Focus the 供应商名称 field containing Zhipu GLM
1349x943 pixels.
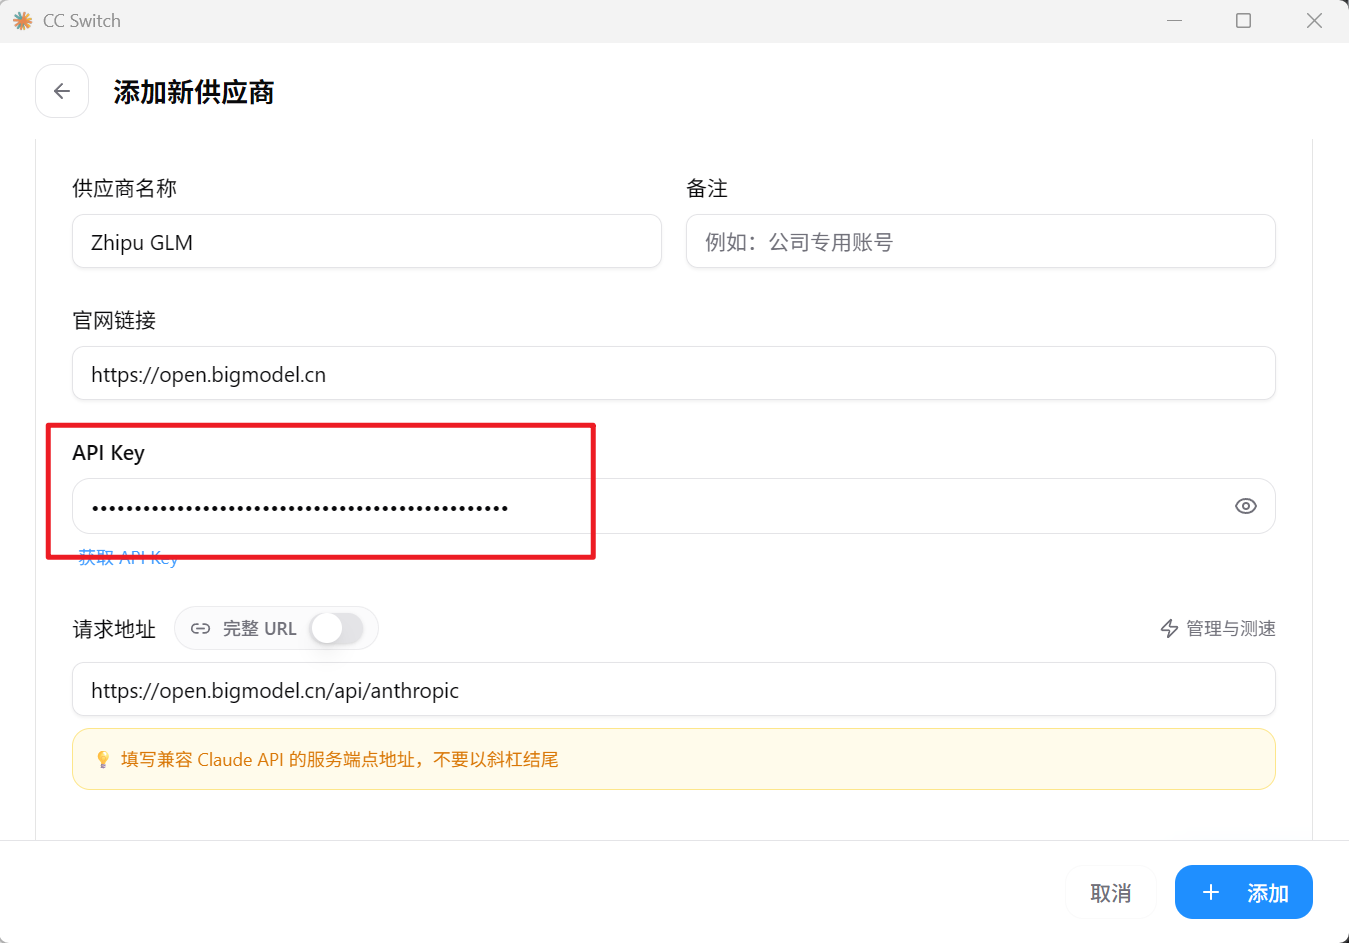click(367, 241)
